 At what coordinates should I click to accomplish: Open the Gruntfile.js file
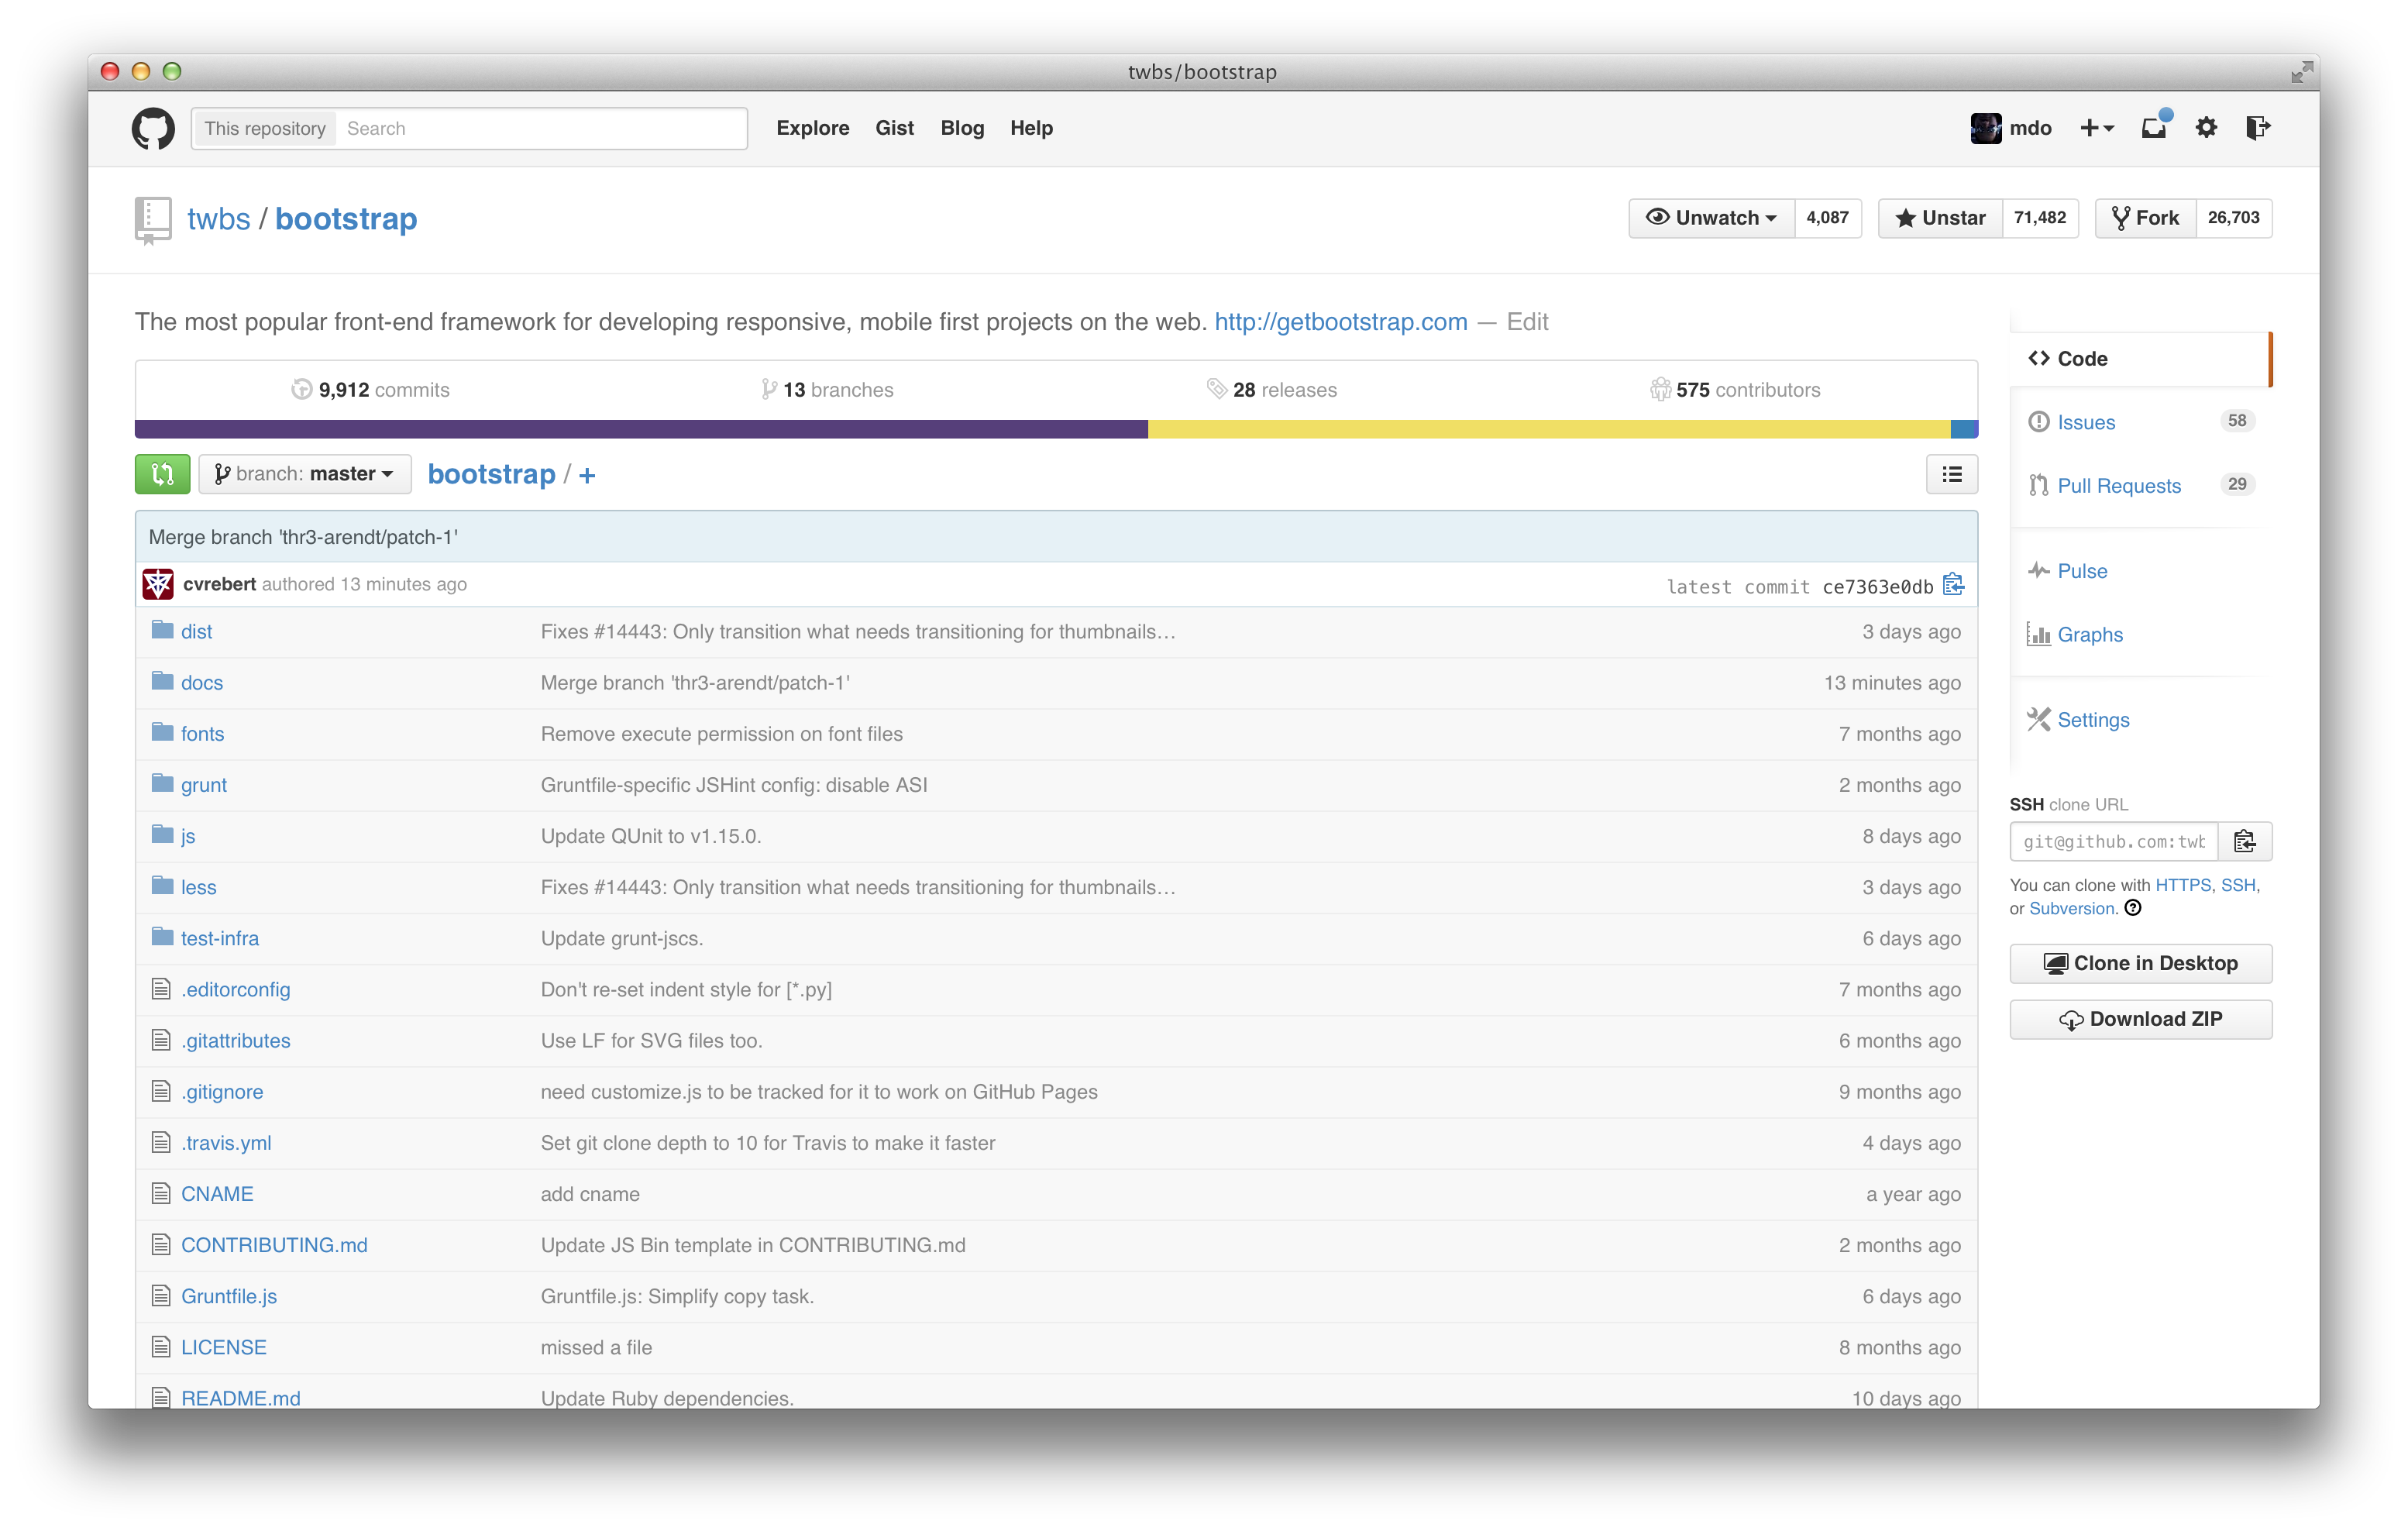click(228, 1296)
